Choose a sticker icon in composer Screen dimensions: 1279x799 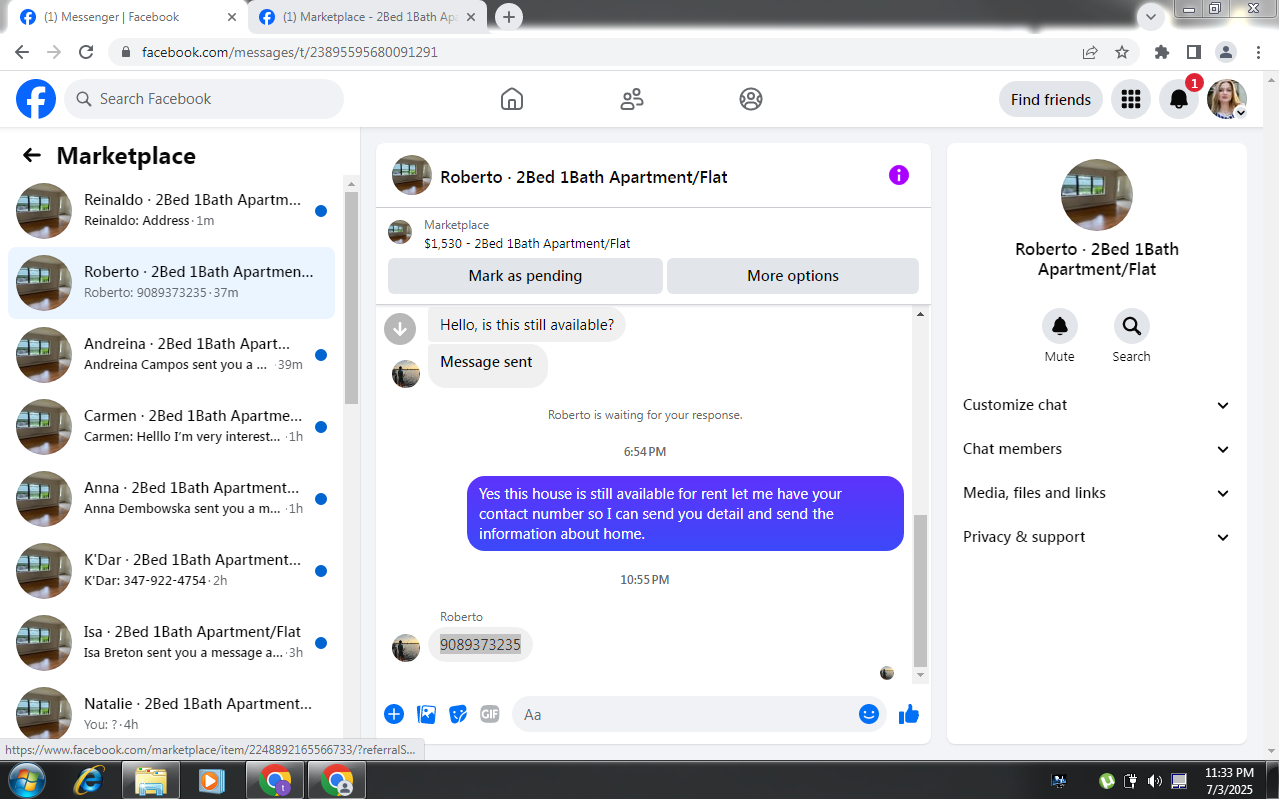click(458, 714)
